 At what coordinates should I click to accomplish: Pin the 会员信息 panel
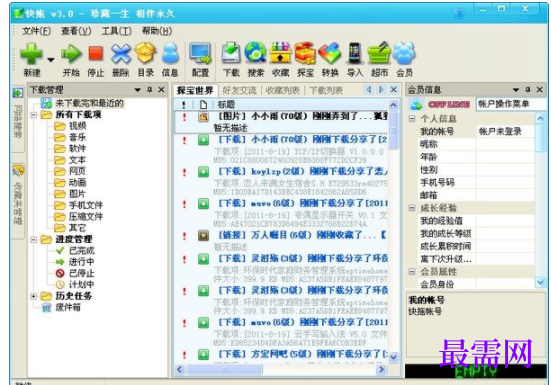pos(527,90)
